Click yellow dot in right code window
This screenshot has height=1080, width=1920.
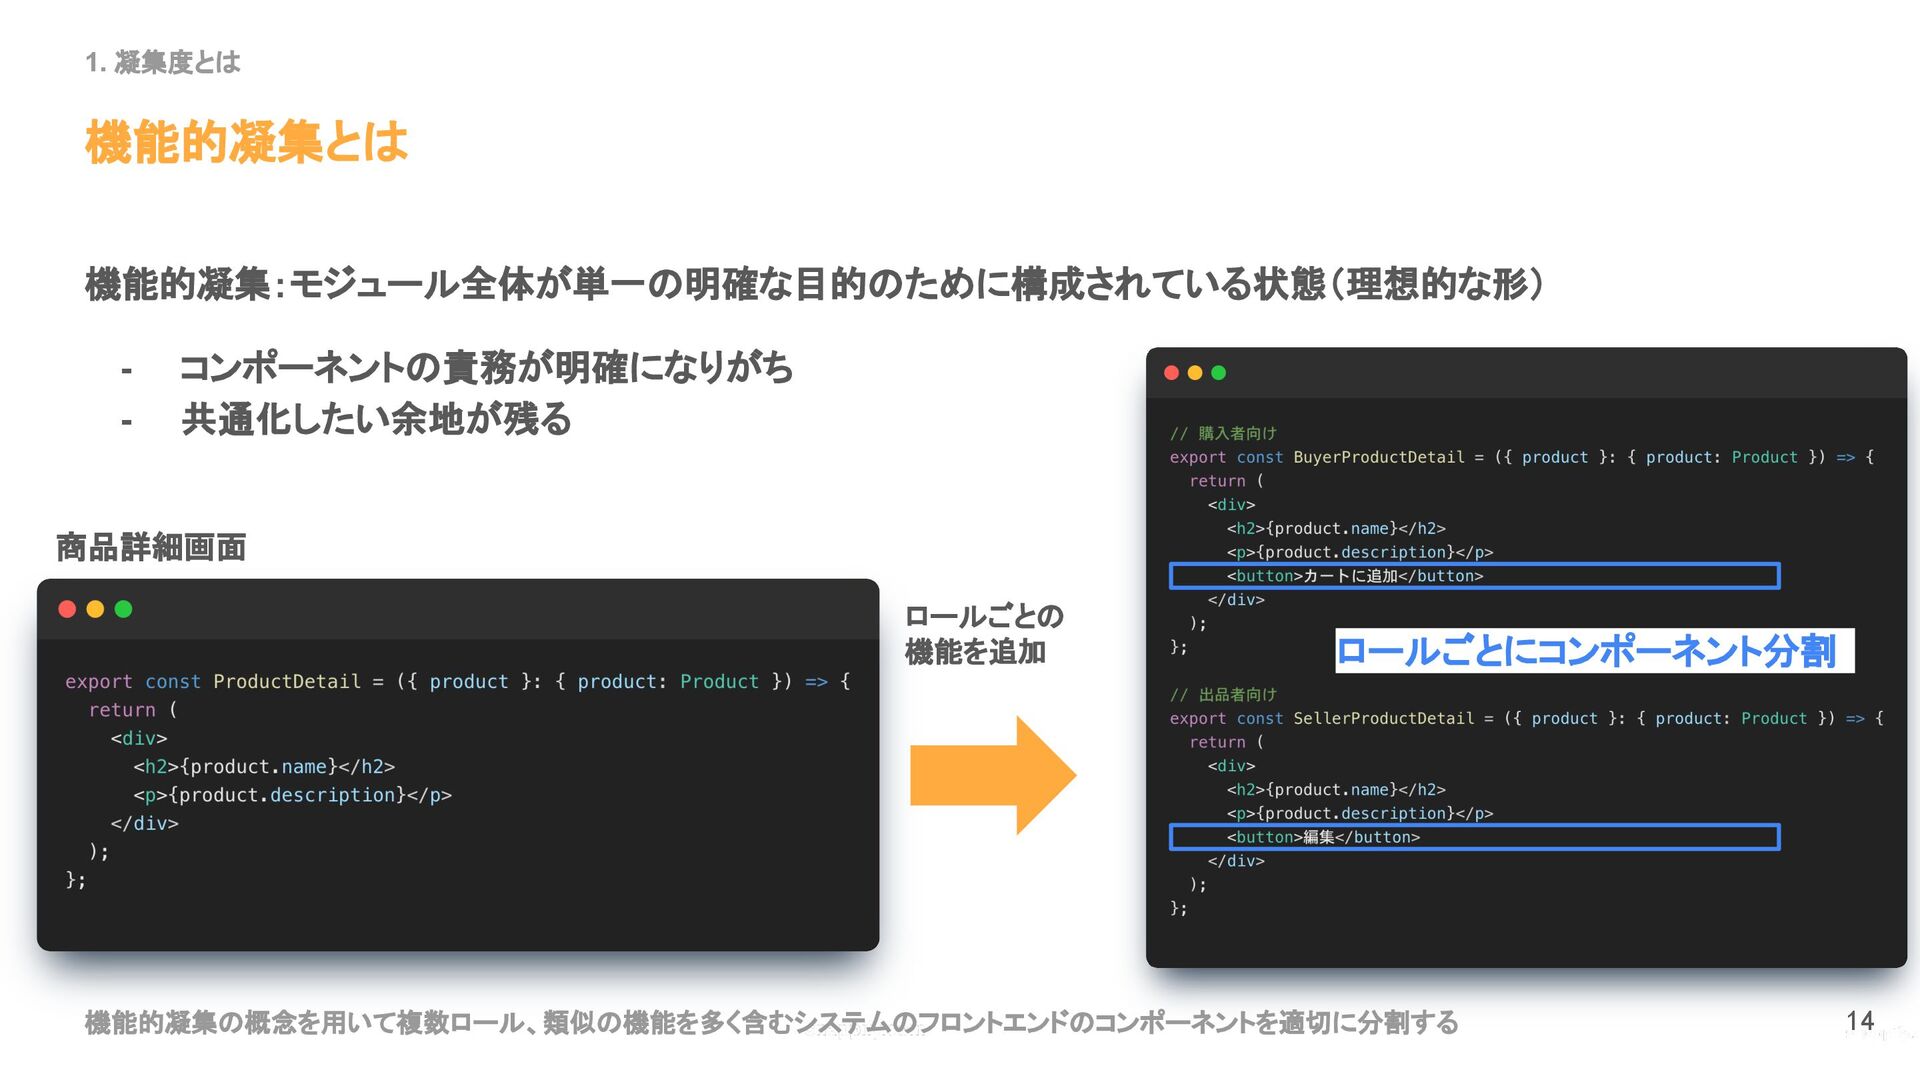click(x=1194, y=373)
